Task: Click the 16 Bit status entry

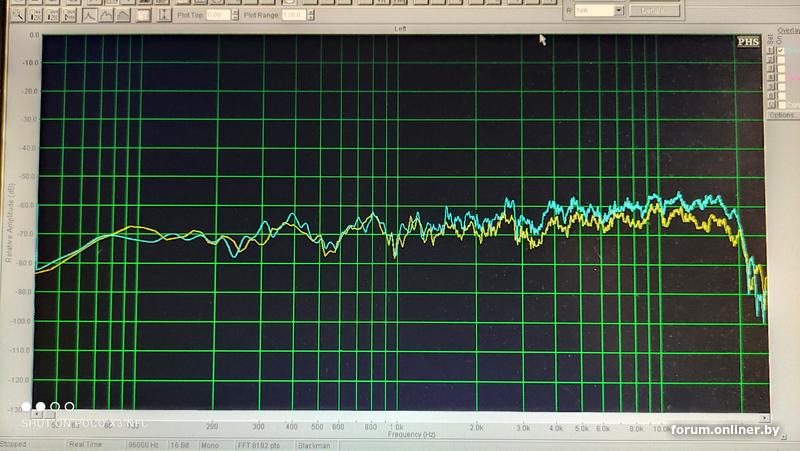Action: click(180, 445)
